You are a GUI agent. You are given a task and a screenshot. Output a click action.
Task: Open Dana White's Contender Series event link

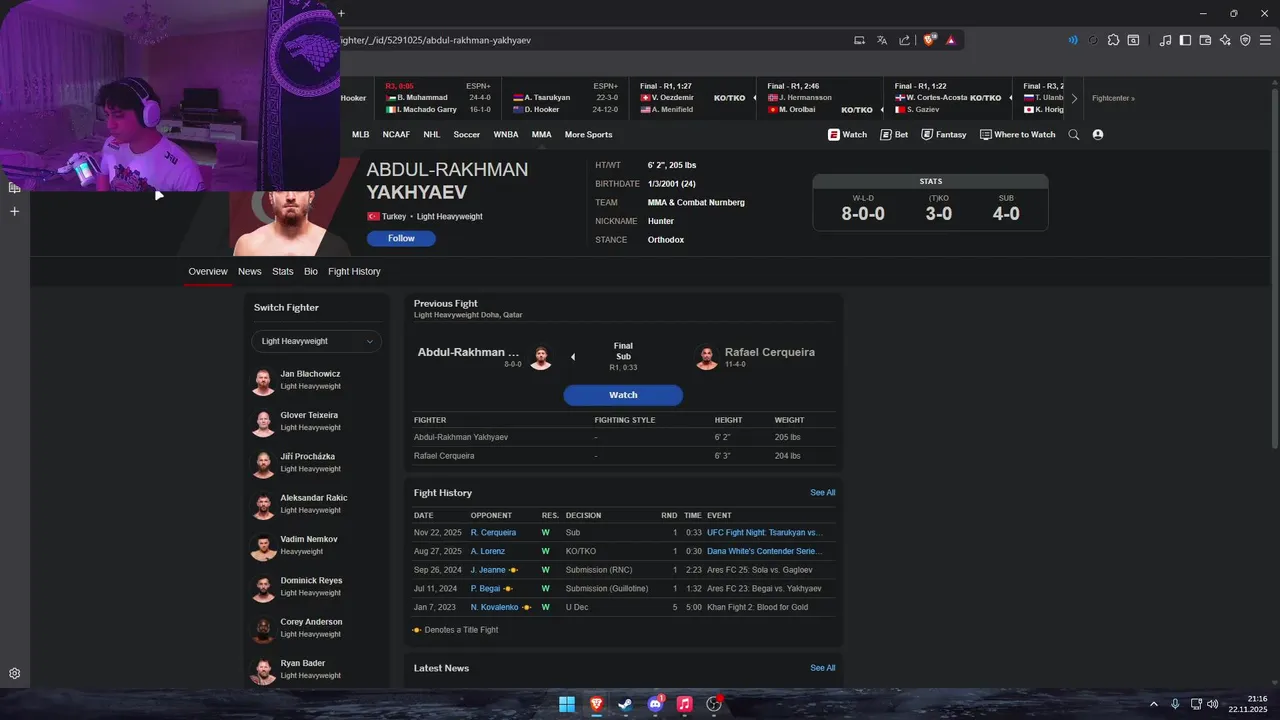click(x=765, y=551)
